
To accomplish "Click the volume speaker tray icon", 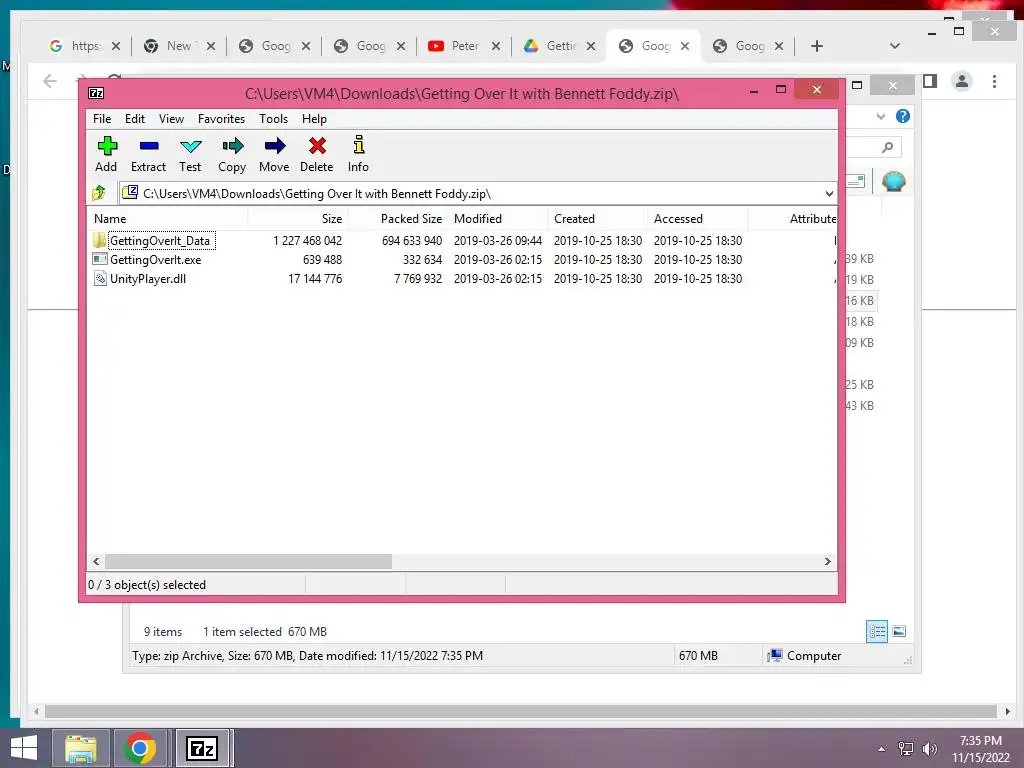I will pyautogui.click(x=929, y=749).
